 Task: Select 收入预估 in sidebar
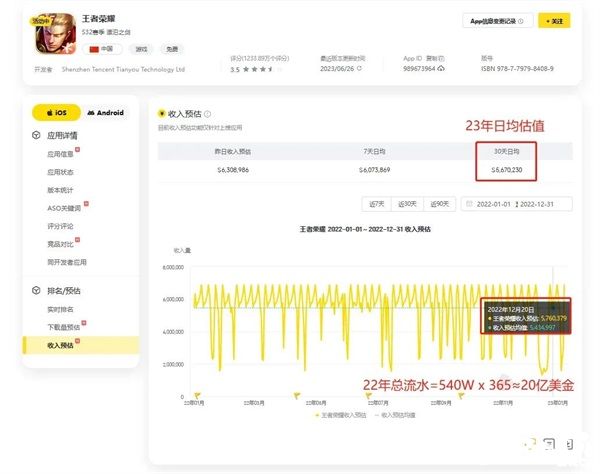81,345
